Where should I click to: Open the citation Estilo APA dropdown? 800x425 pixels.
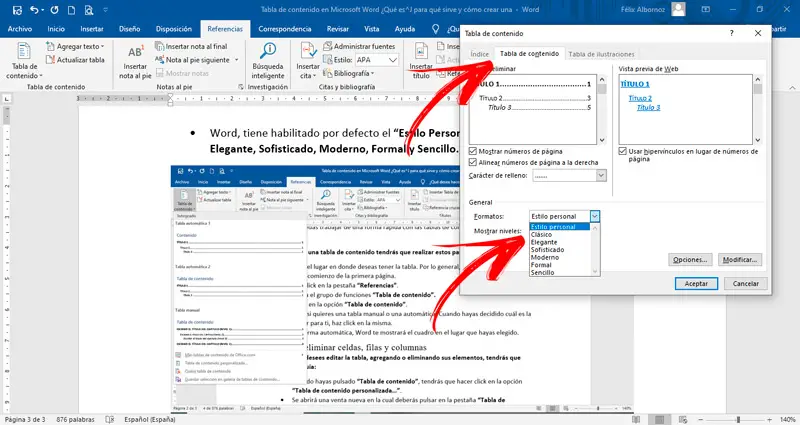(x=392, y=60)
